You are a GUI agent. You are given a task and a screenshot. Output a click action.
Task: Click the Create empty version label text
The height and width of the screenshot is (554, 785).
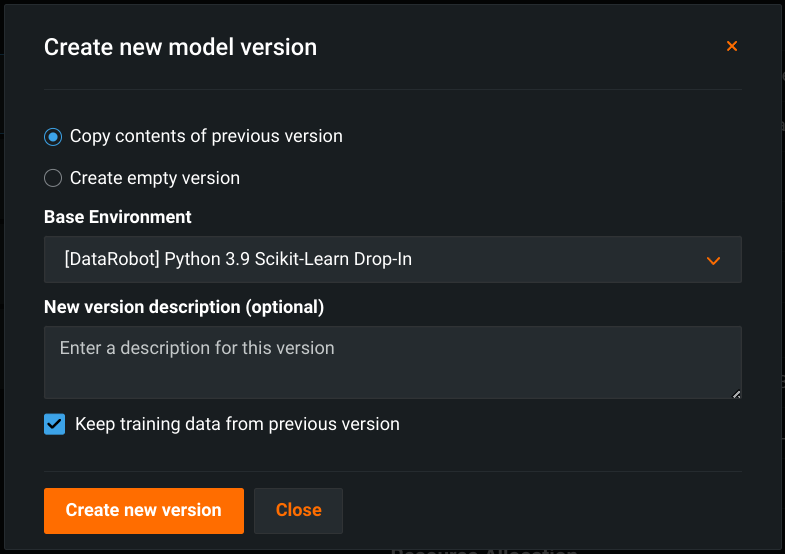click(x=155, y=178)
